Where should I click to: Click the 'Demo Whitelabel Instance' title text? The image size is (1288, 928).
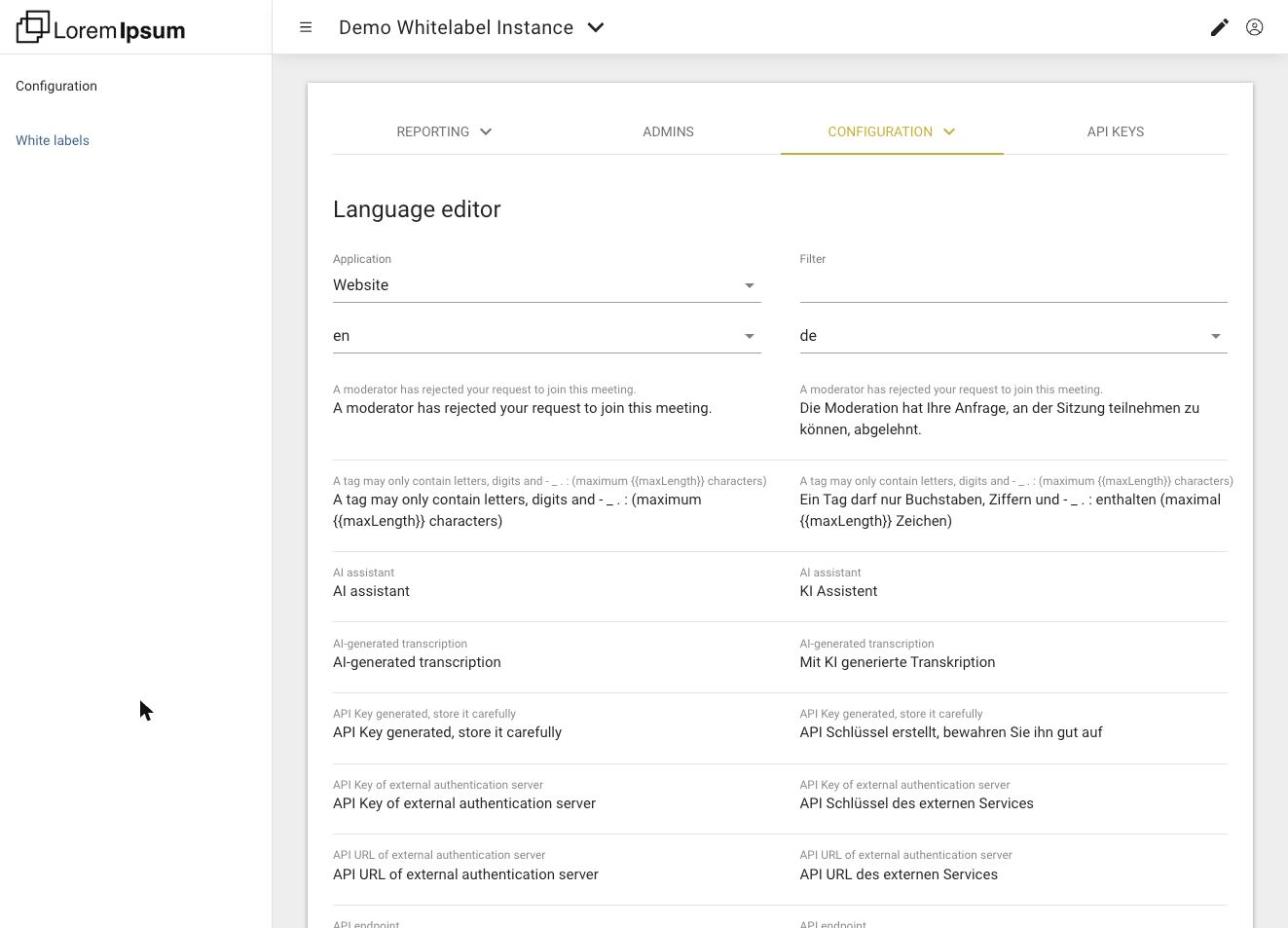pos(456,27)
